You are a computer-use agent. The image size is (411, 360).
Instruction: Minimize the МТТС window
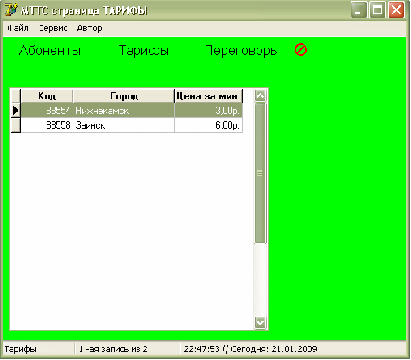point(358,10)
